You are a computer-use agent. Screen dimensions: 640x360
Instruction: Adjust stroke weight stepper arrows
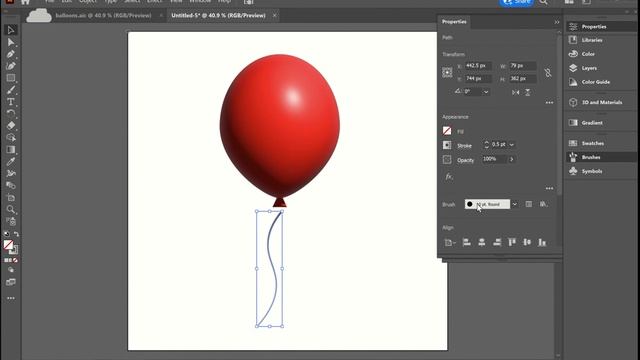click(486, 144)
